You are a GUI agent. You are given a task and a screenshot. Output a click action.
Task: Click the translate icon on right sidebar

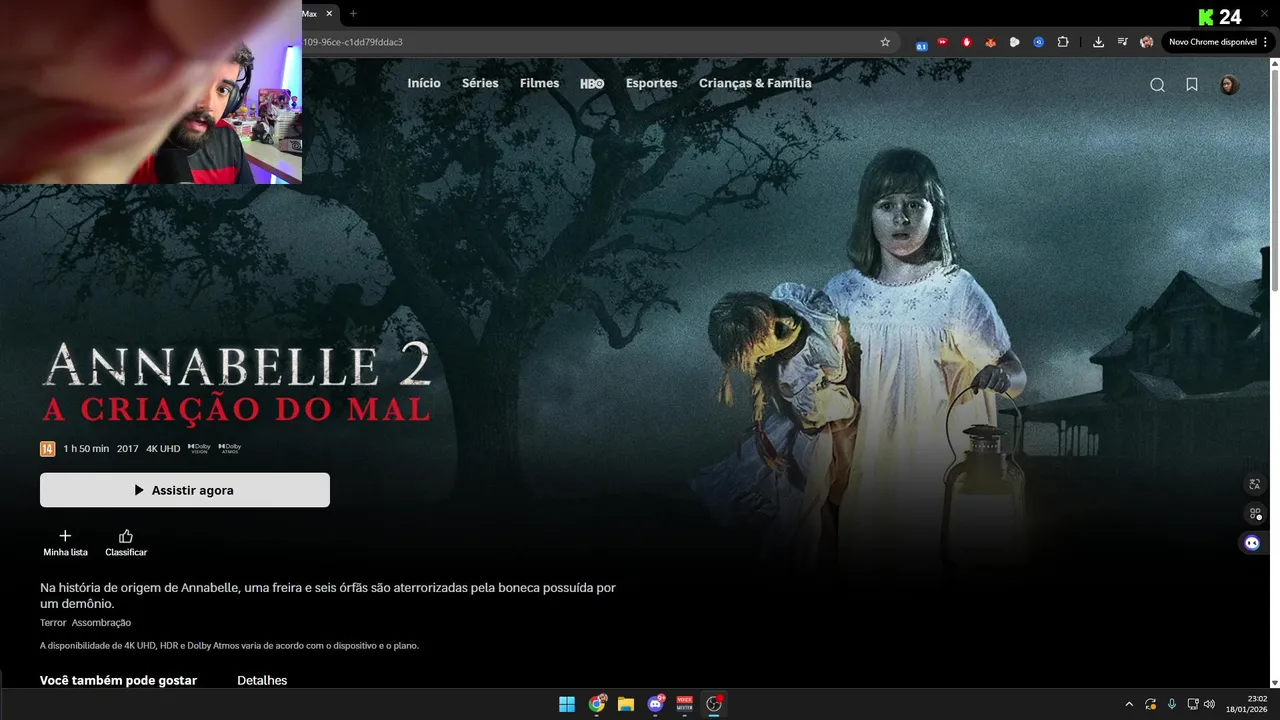[x=1254, y=484]
